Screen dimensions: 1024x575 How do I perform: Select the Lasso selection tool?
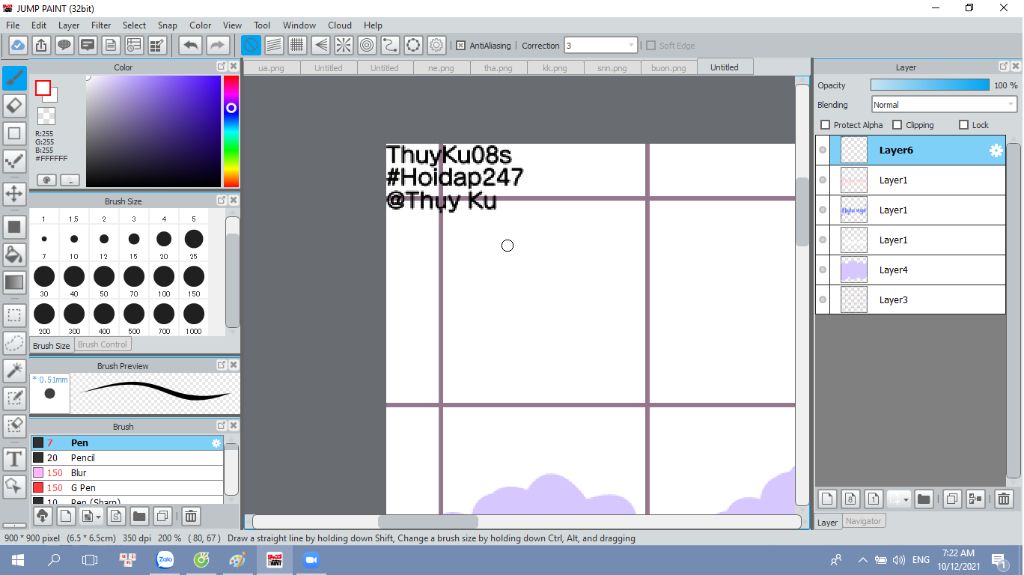pos(14,342)
